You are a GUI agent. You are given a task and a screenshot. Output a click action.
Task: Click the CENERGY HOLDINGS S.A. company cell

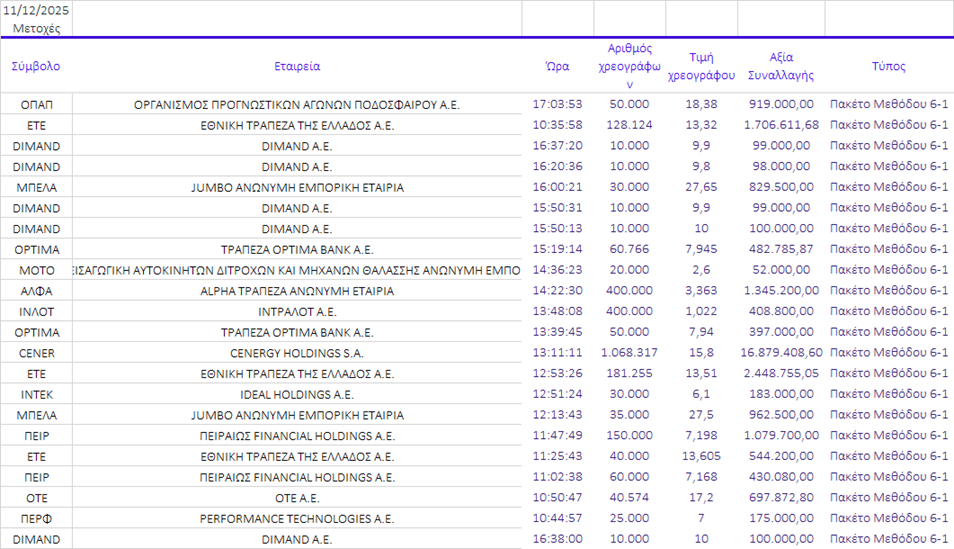pyautogui.click(x=297, y=353)
